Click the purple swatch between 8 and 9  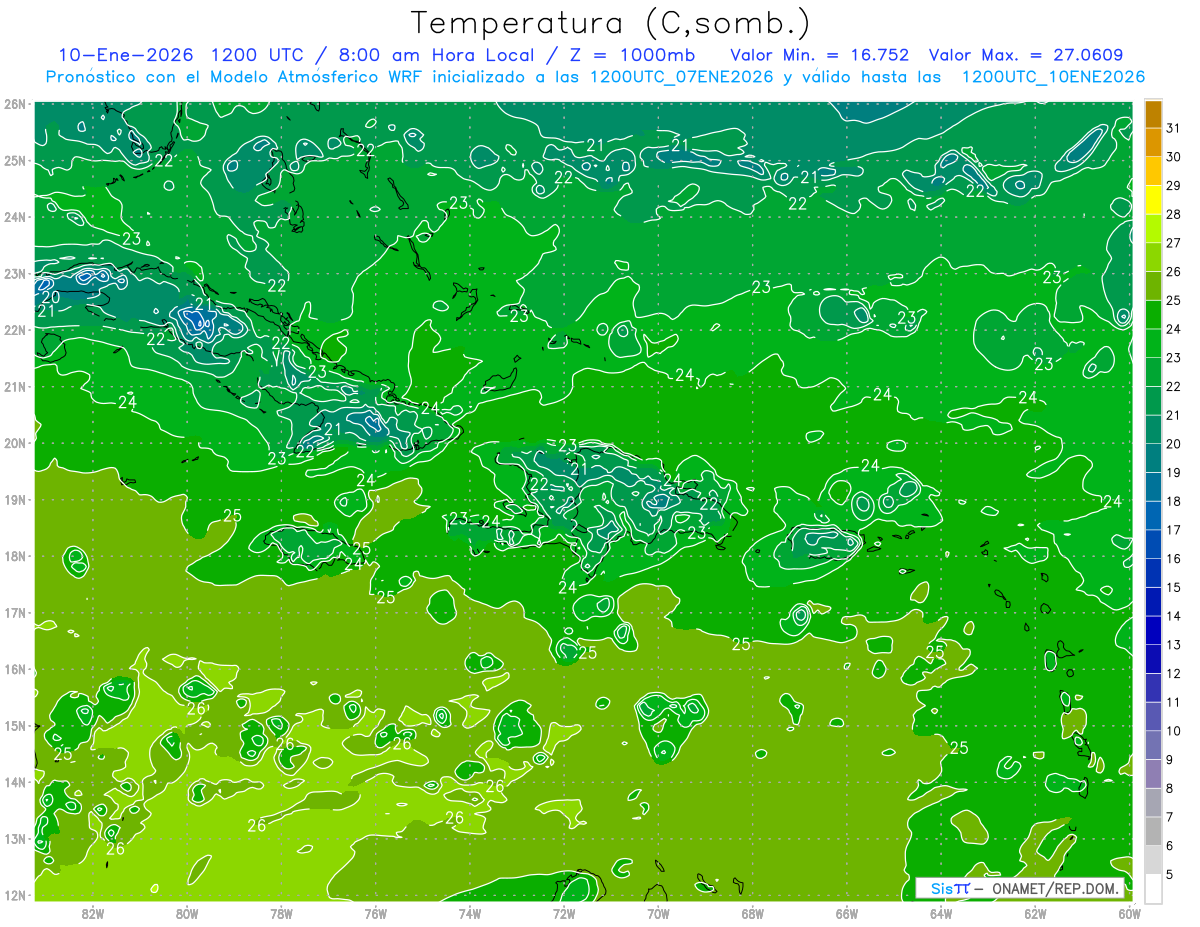click(x=1154, y=773)
